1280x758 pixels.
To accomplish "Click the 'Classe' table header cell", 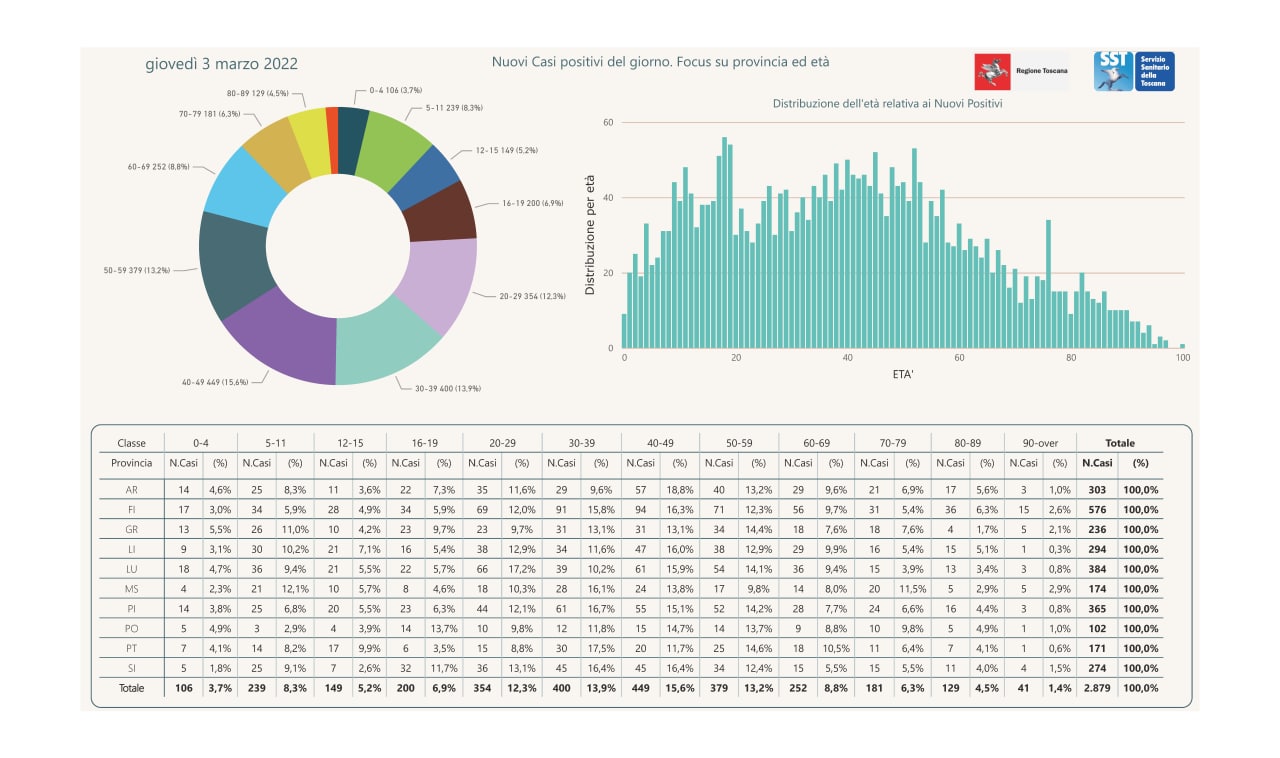I will [131, 443].
